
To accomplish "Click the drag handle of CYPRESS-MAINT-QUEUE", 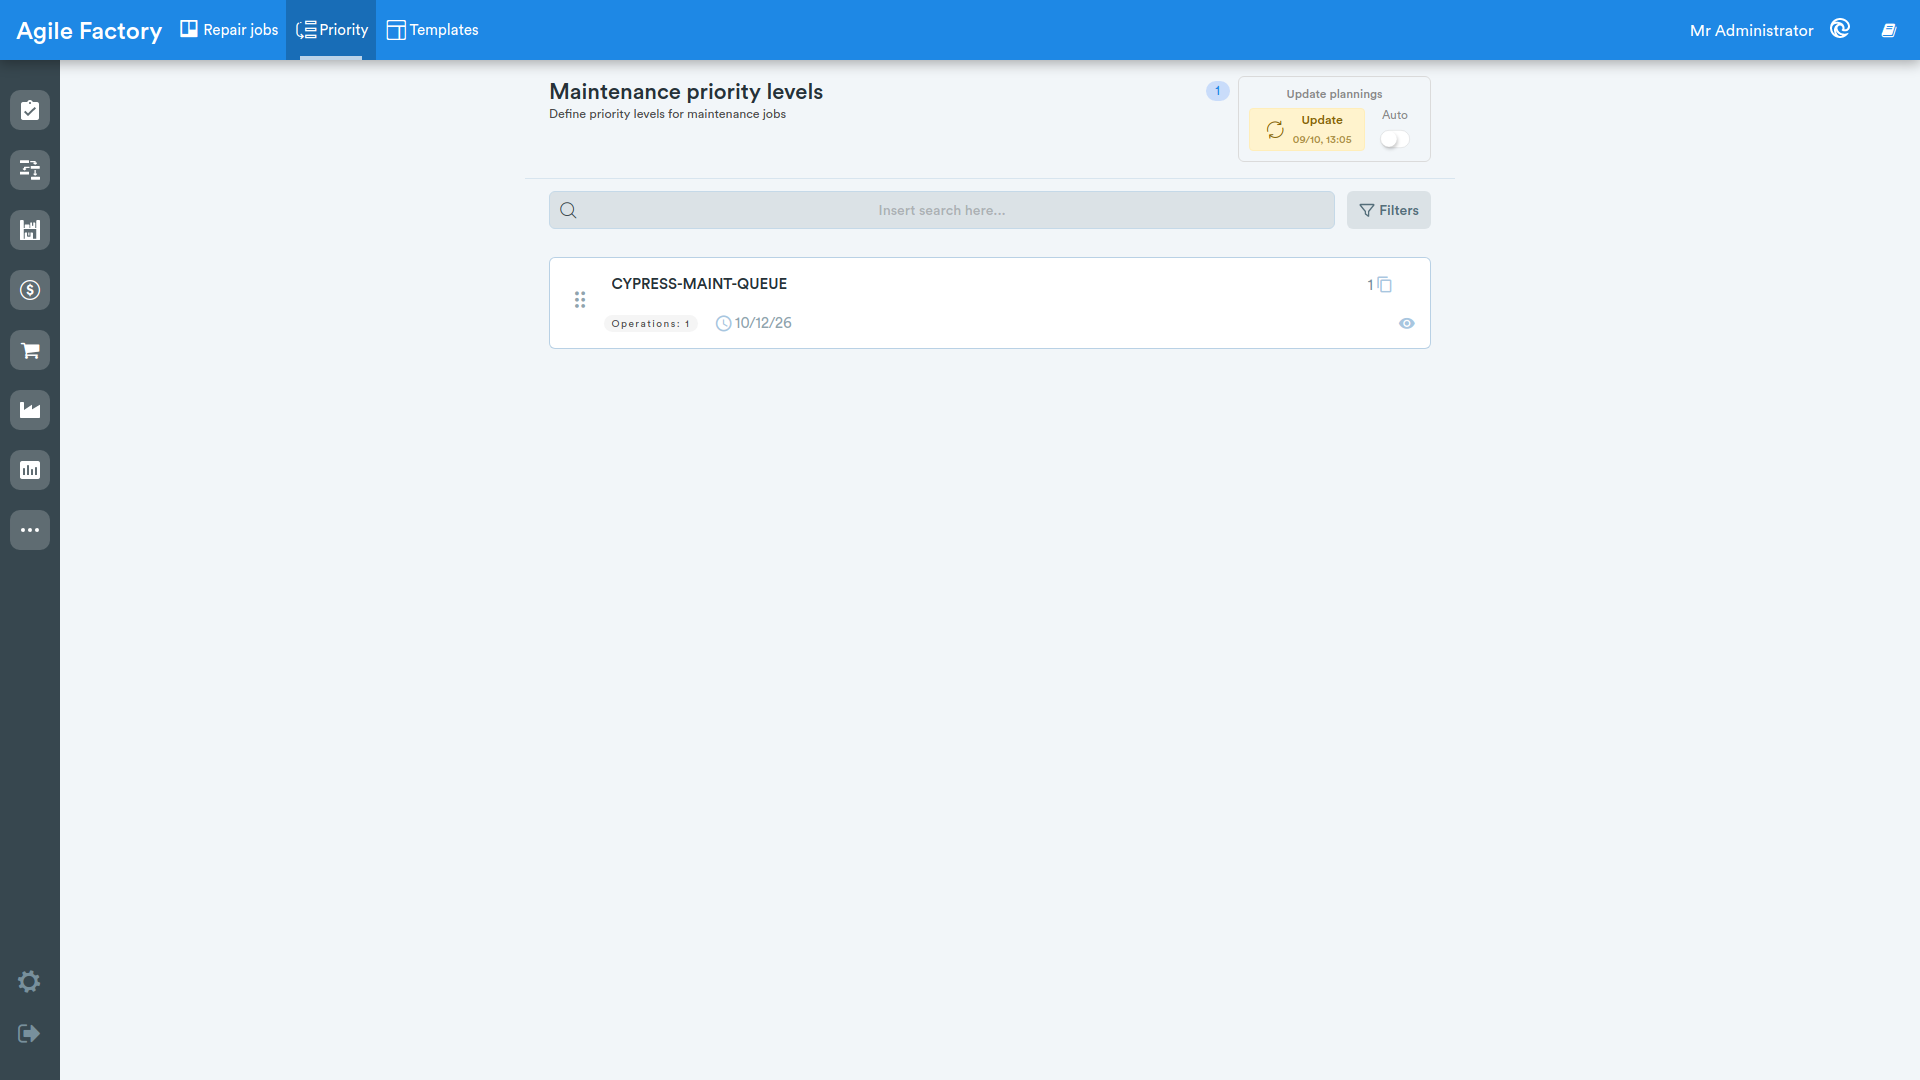I will tap(580, 300).
